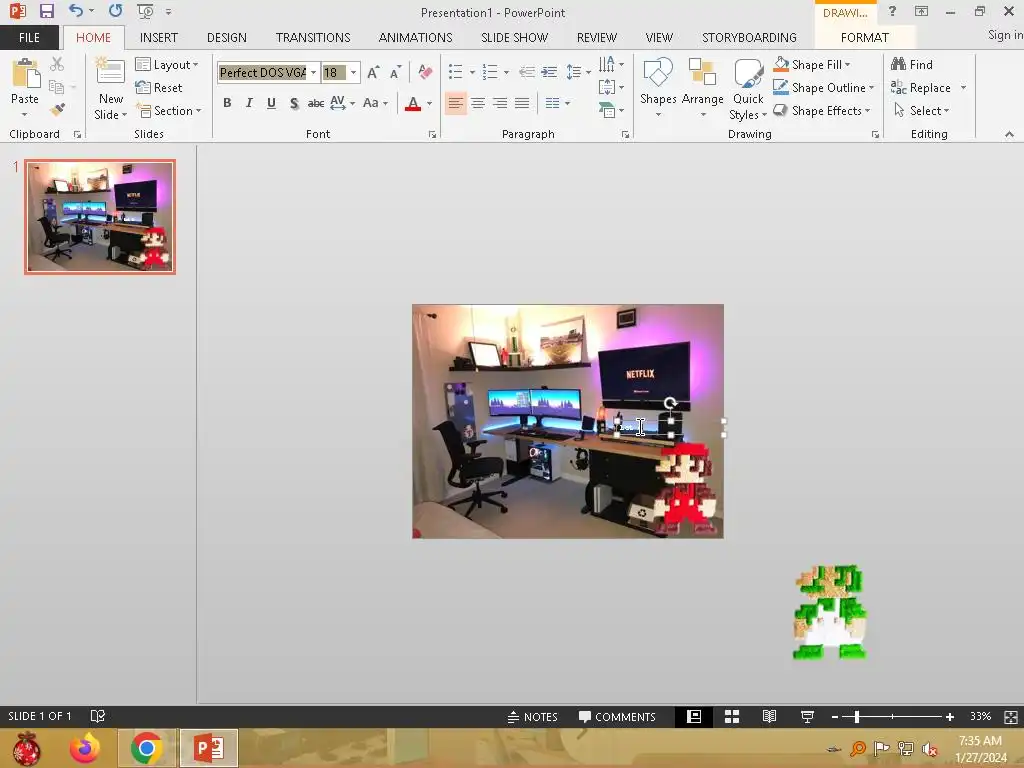Click the Arrange objects icon
This screenshot has height=768, width=1024.
click(703, 88)
